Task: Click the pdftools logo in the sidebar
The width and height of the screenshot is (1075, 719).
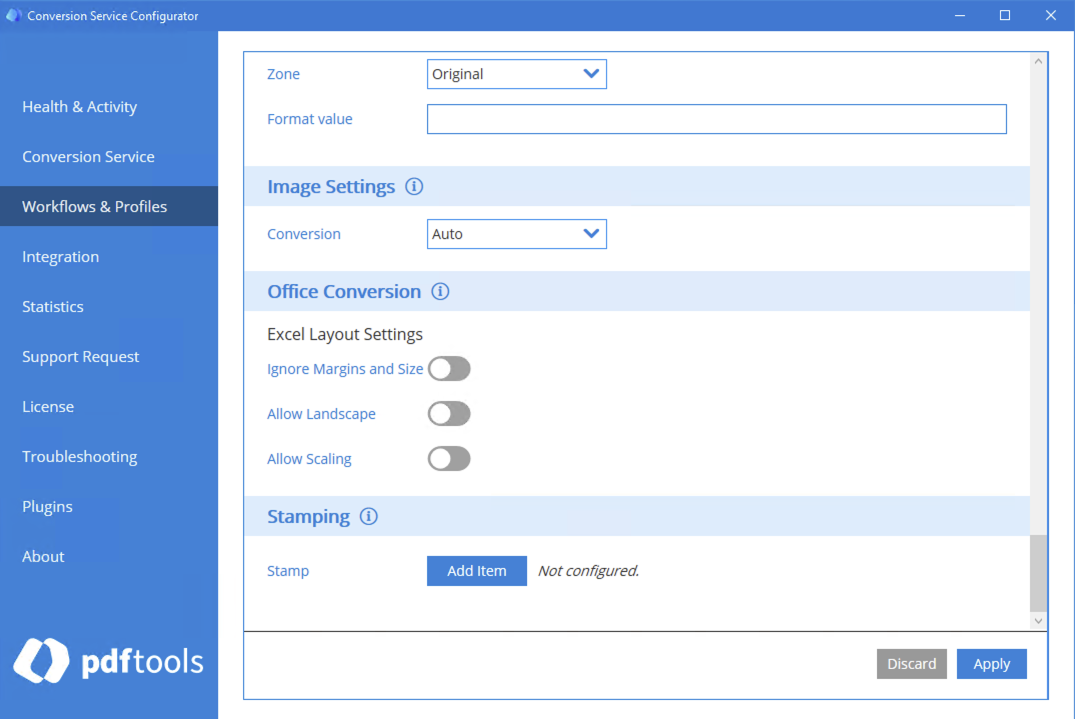Action: (x=108, y=660)
